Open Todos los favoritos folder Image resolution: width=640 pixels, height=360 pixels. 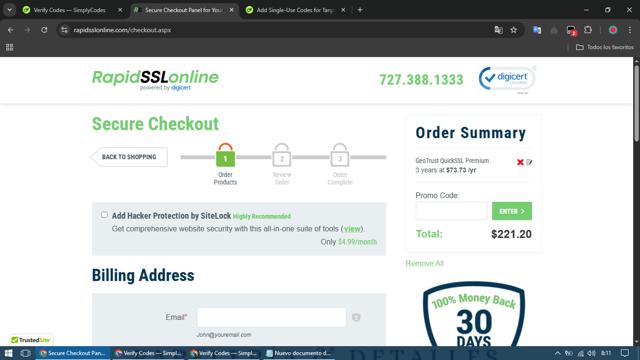tap(604, 47)
